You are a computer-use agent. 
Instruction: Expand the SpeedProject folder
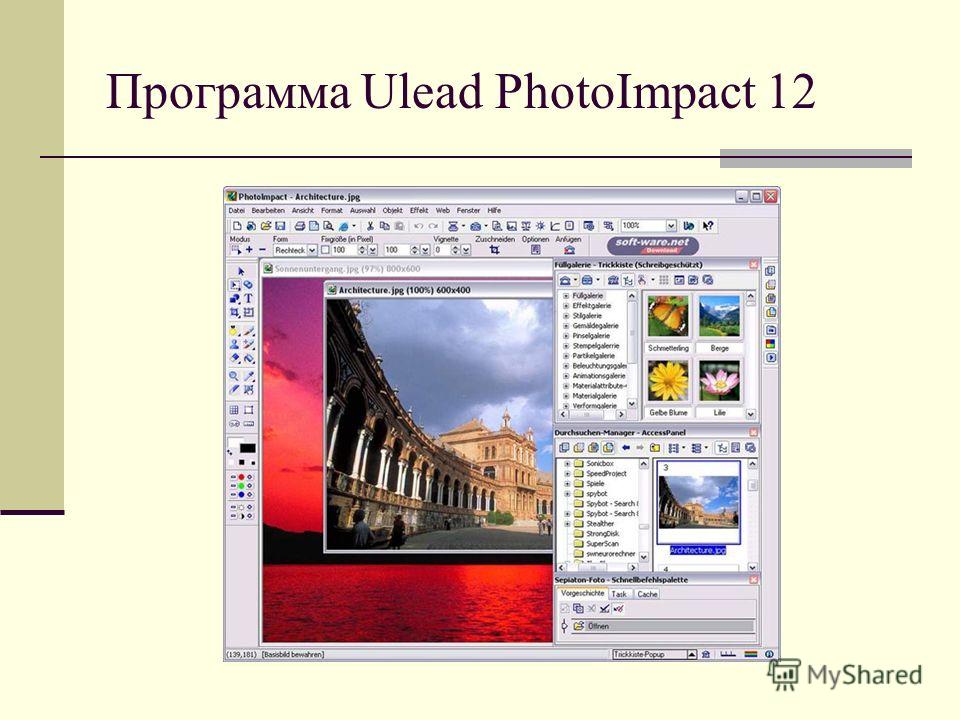click(x=567, y=474)
